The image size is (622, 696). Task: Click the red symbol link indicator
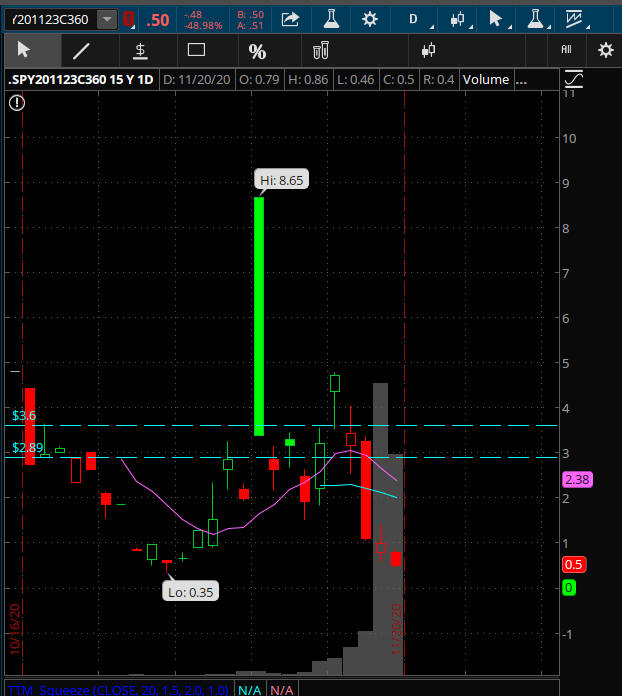(128, 19)
